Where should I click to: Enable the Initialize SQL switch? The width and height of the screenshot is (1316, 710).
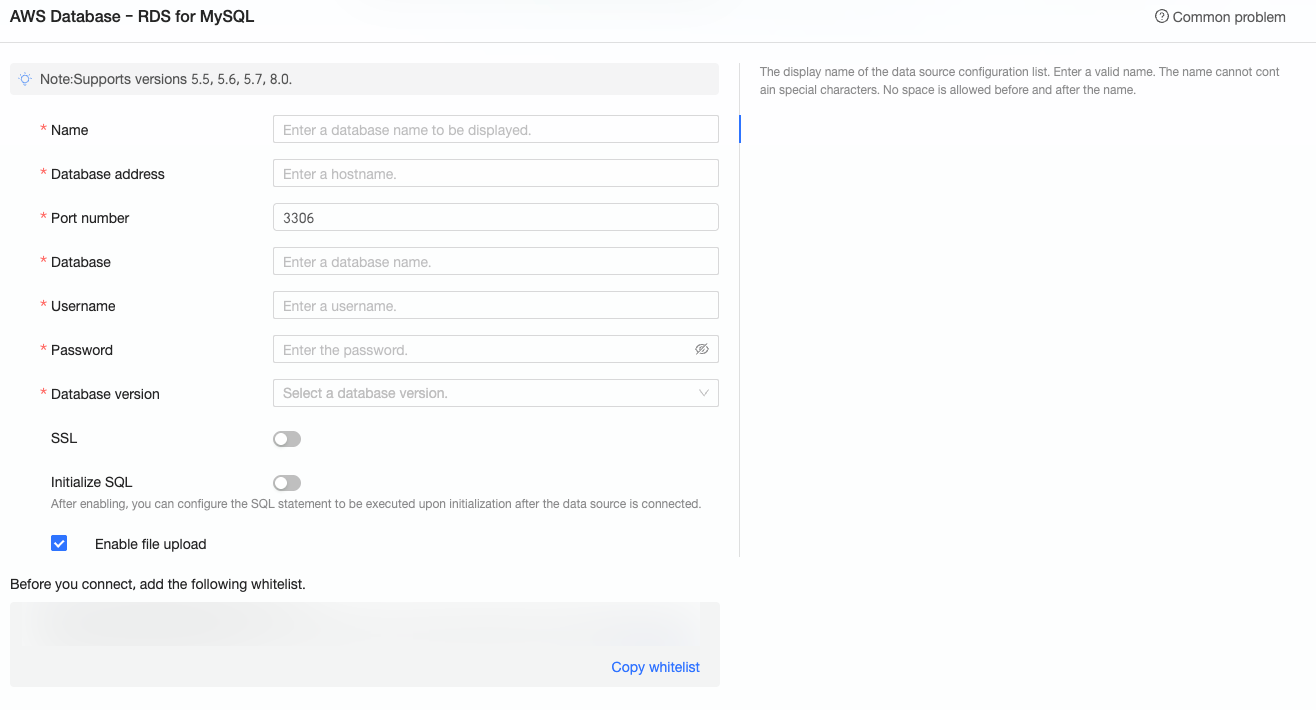287,483
